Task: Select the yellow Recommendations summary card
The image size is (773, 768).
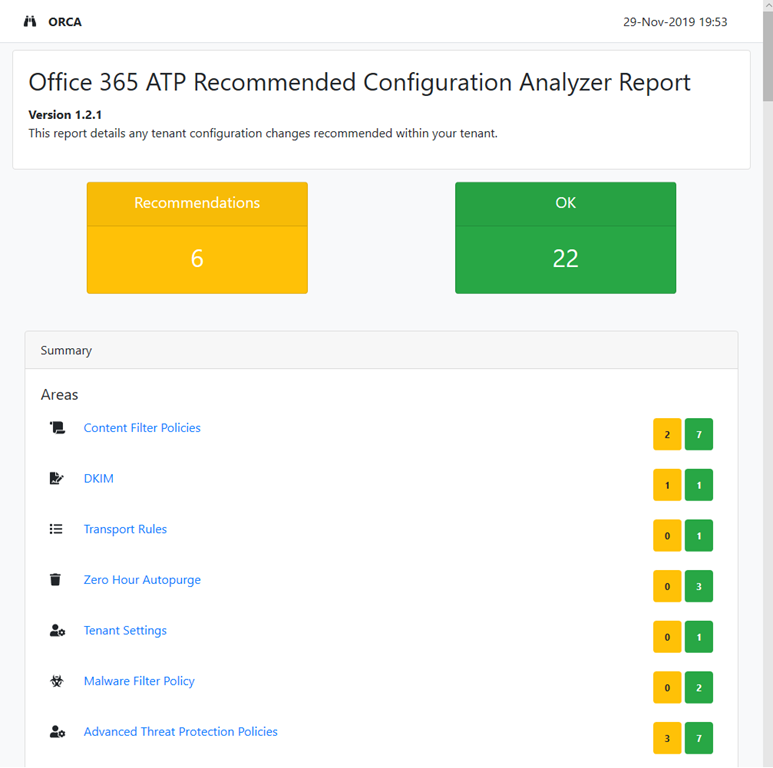Action: pos(197,238)
